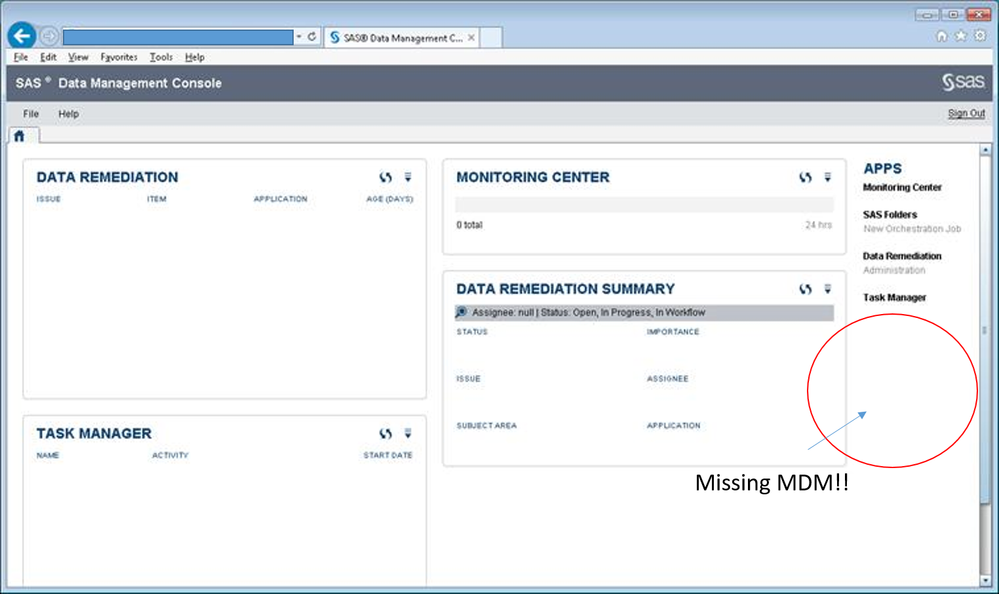Click the browser address bar field

(178, 37)
